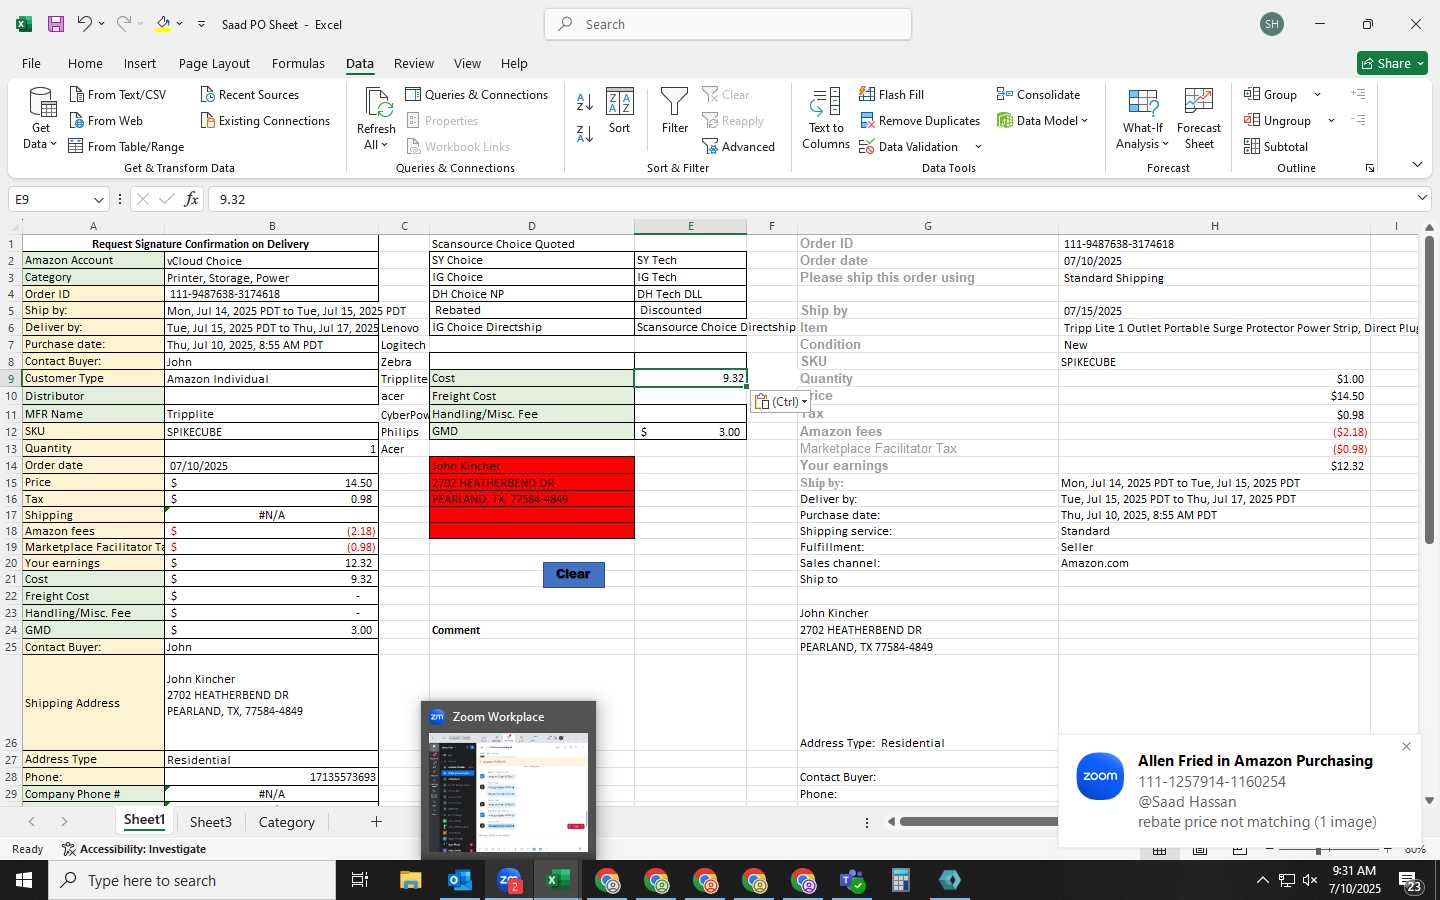This screenshot has width=1440, height=900.
Task: Open Outlook from the taskbar
Action: tap(460, 880)
